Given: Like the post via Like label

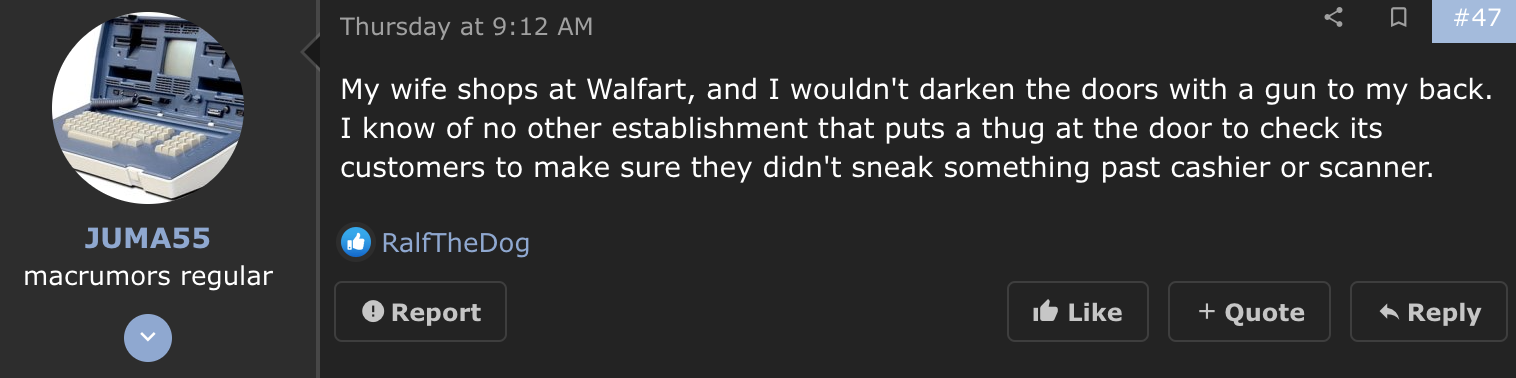Looking at the screenshot, I should (1095, 312).
